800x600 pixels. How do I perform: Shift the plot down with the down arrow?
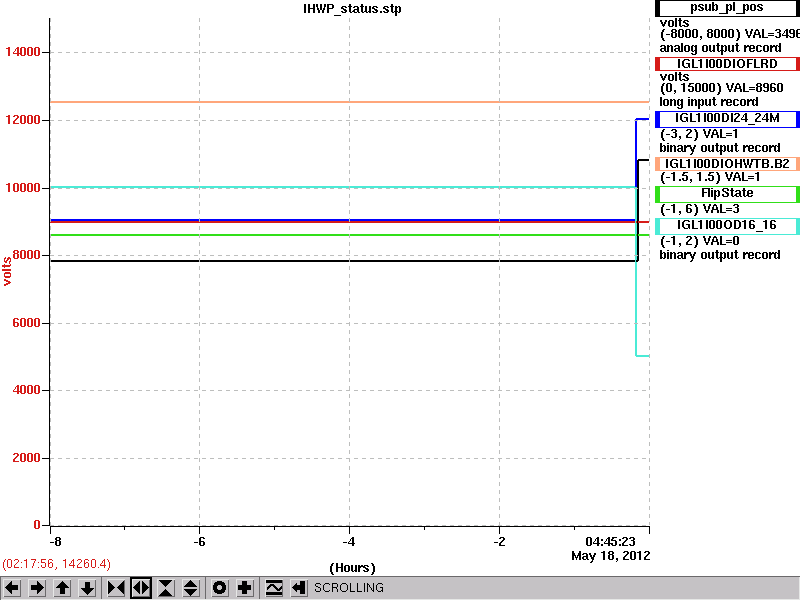[x=88, y=588]
